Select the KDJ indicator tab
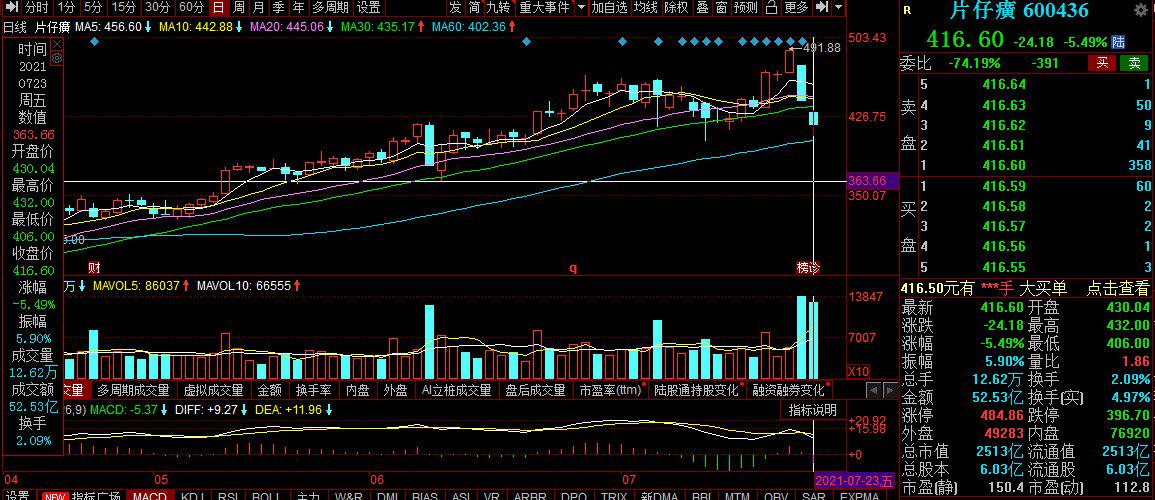The height and width of the screenshot is (500, 1155). (192, 496)
